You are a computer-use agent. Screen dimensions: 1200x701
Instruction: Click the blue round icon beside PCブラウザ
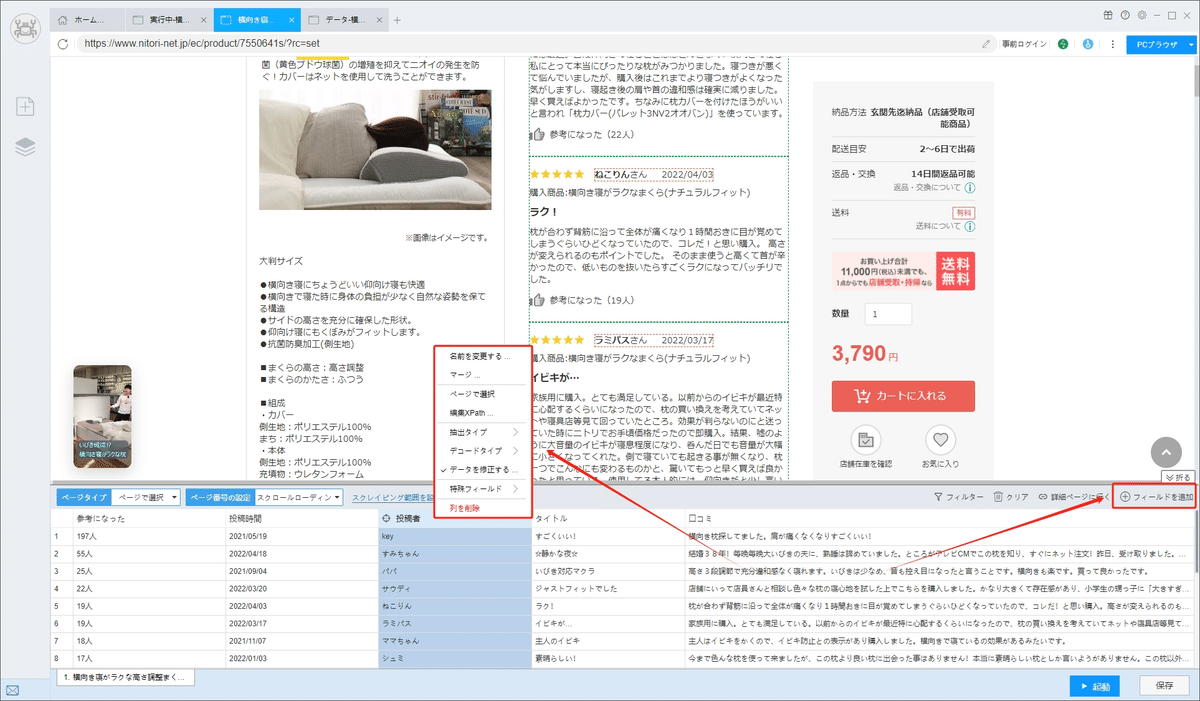1086,44
